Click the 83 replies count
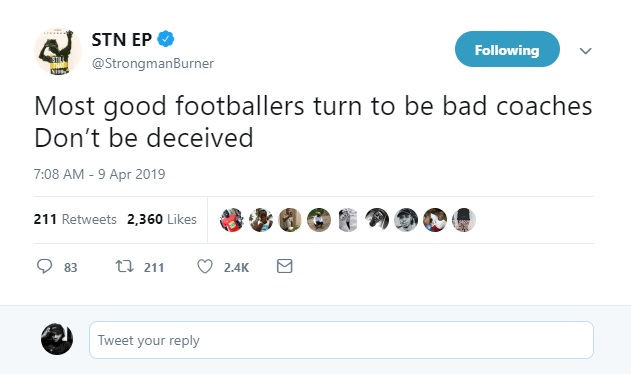This screenshot has height=374, width=631. click(x=70, y=268)
